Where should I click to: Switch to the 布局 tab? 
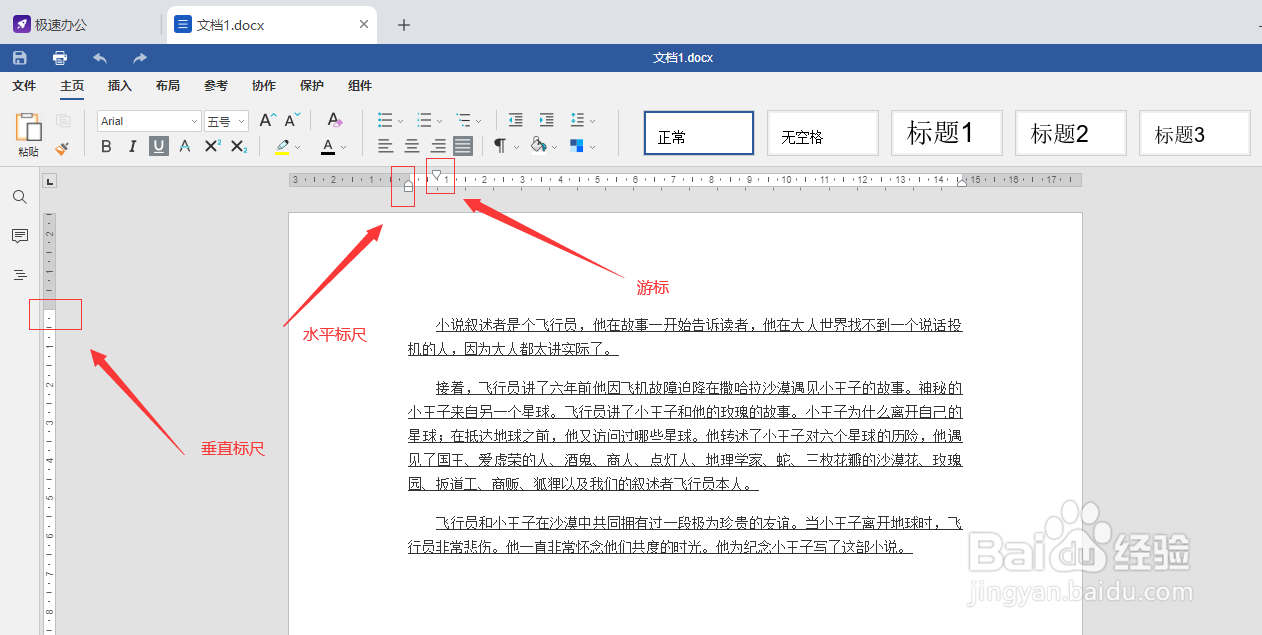pyautogui.click(x=168, y=86)
